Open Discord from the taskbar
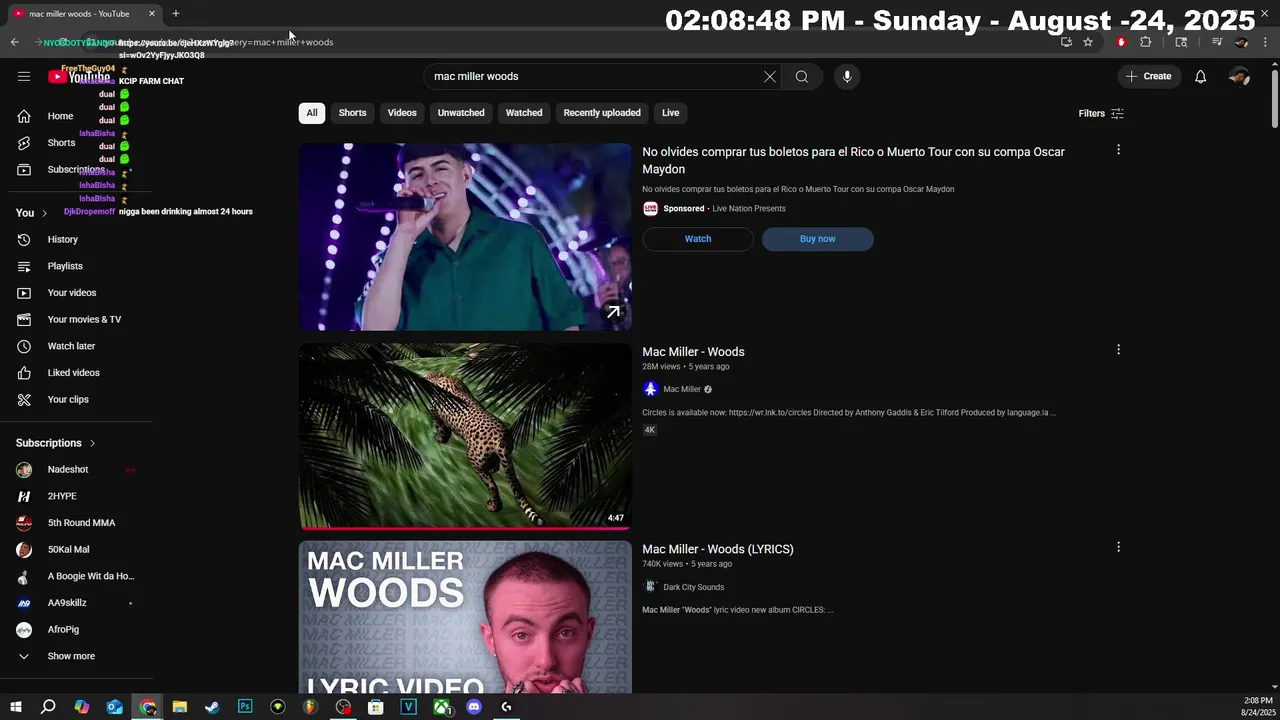 pos(474,707)
